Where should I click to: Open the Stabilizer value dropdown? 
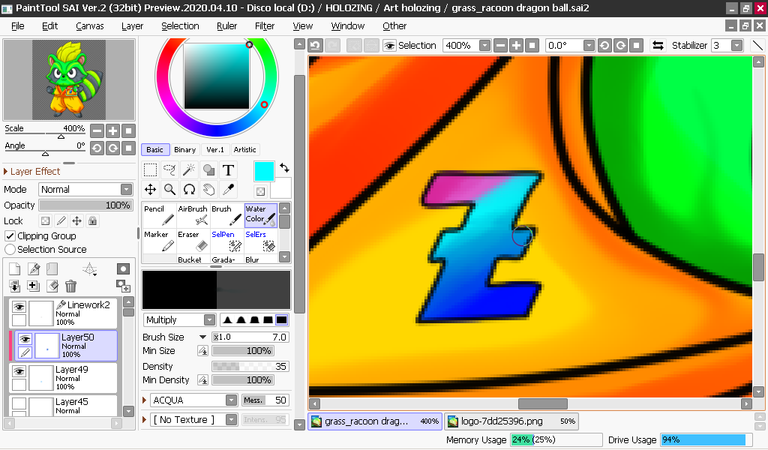[737, 46]
